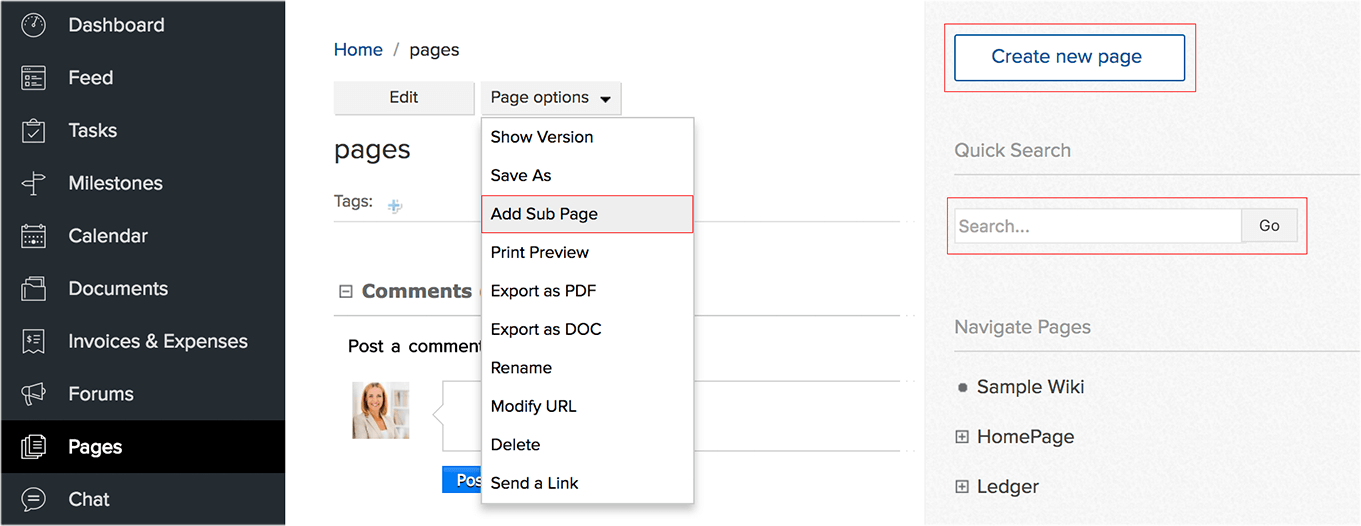Click the Feed icon in sidebar
The image size is (1361, 526).
click(x=34, y=78)
